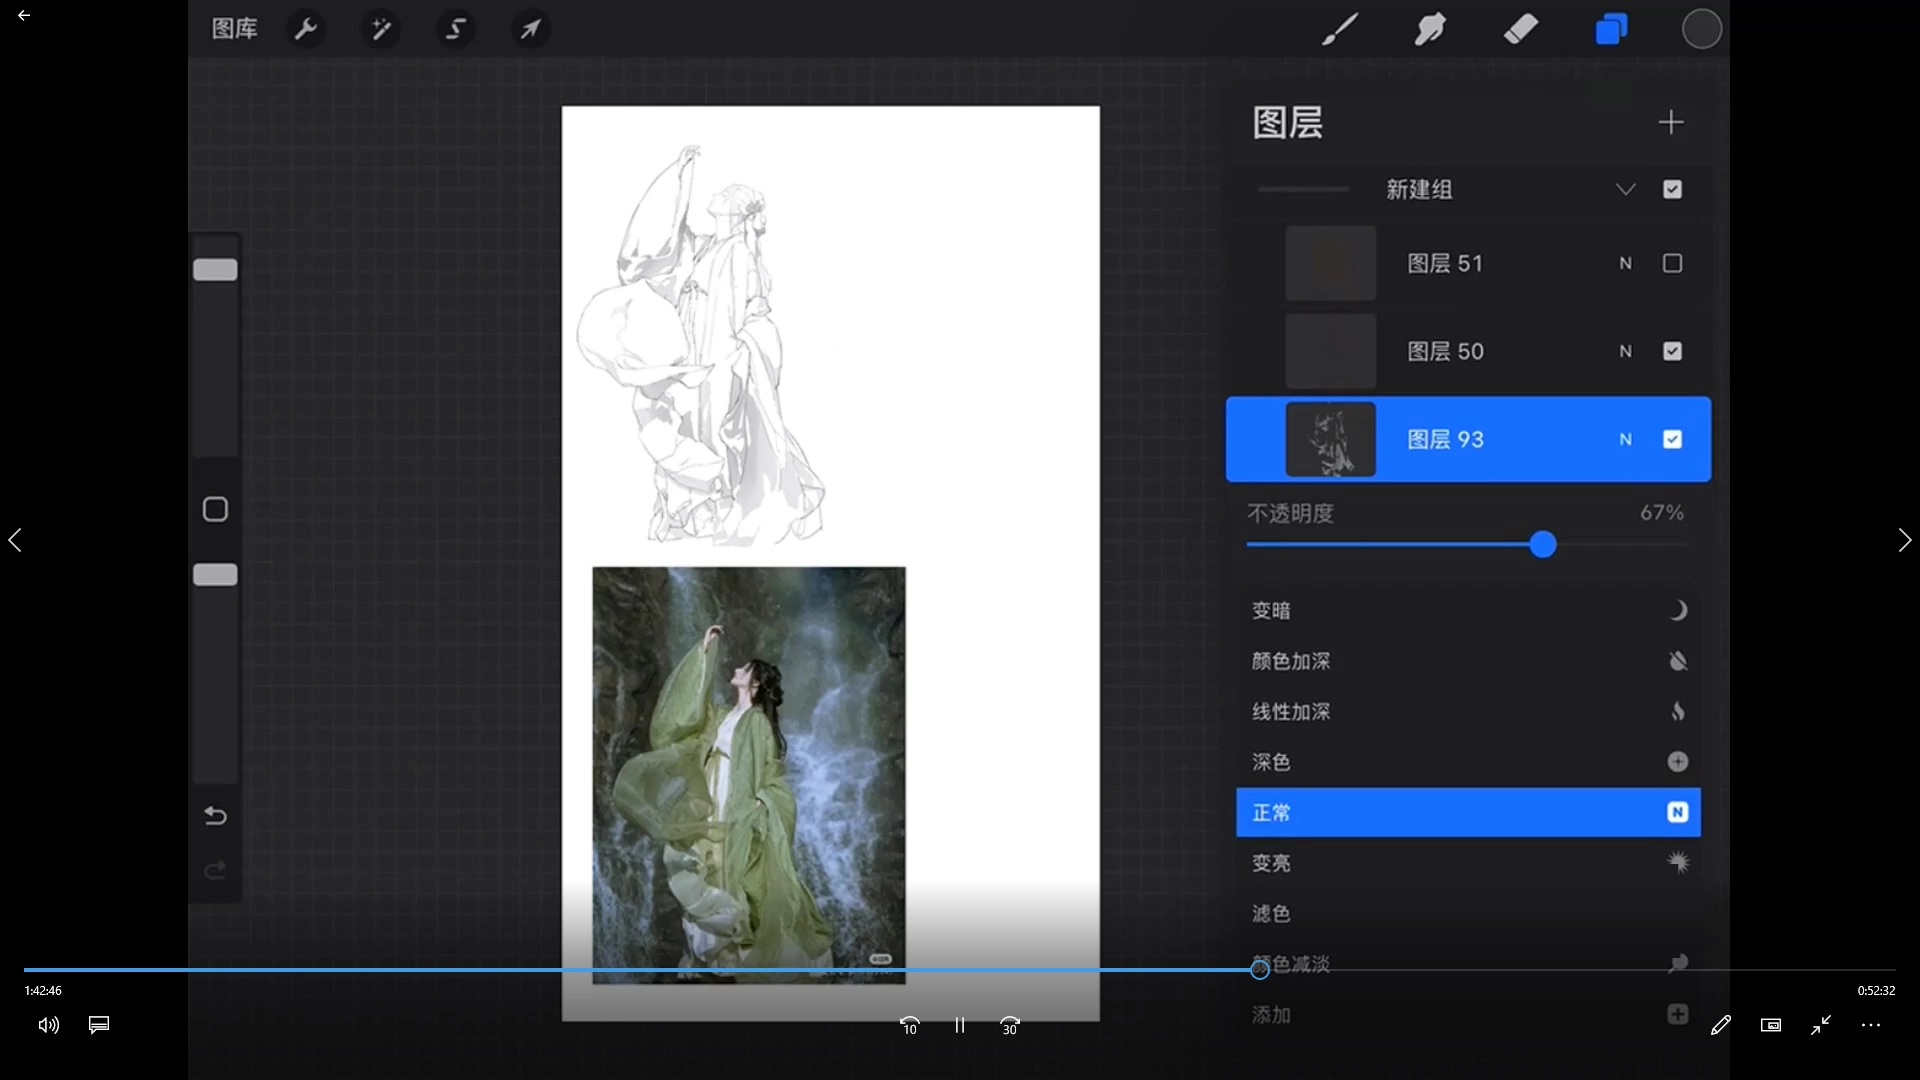Open the magic wand Adjustments menu

pyautogui.click(x=381, y=29)
